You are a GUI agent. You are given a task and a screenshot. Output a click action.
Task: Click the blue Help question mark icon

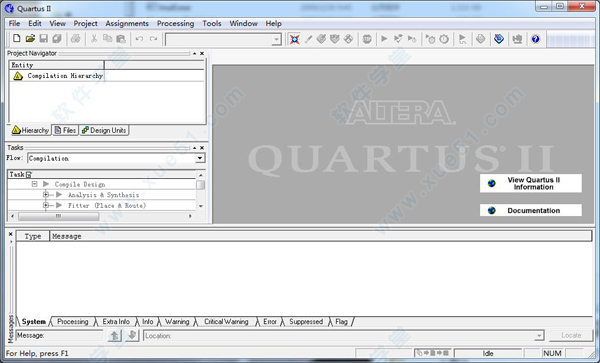[x=535, y=39]
